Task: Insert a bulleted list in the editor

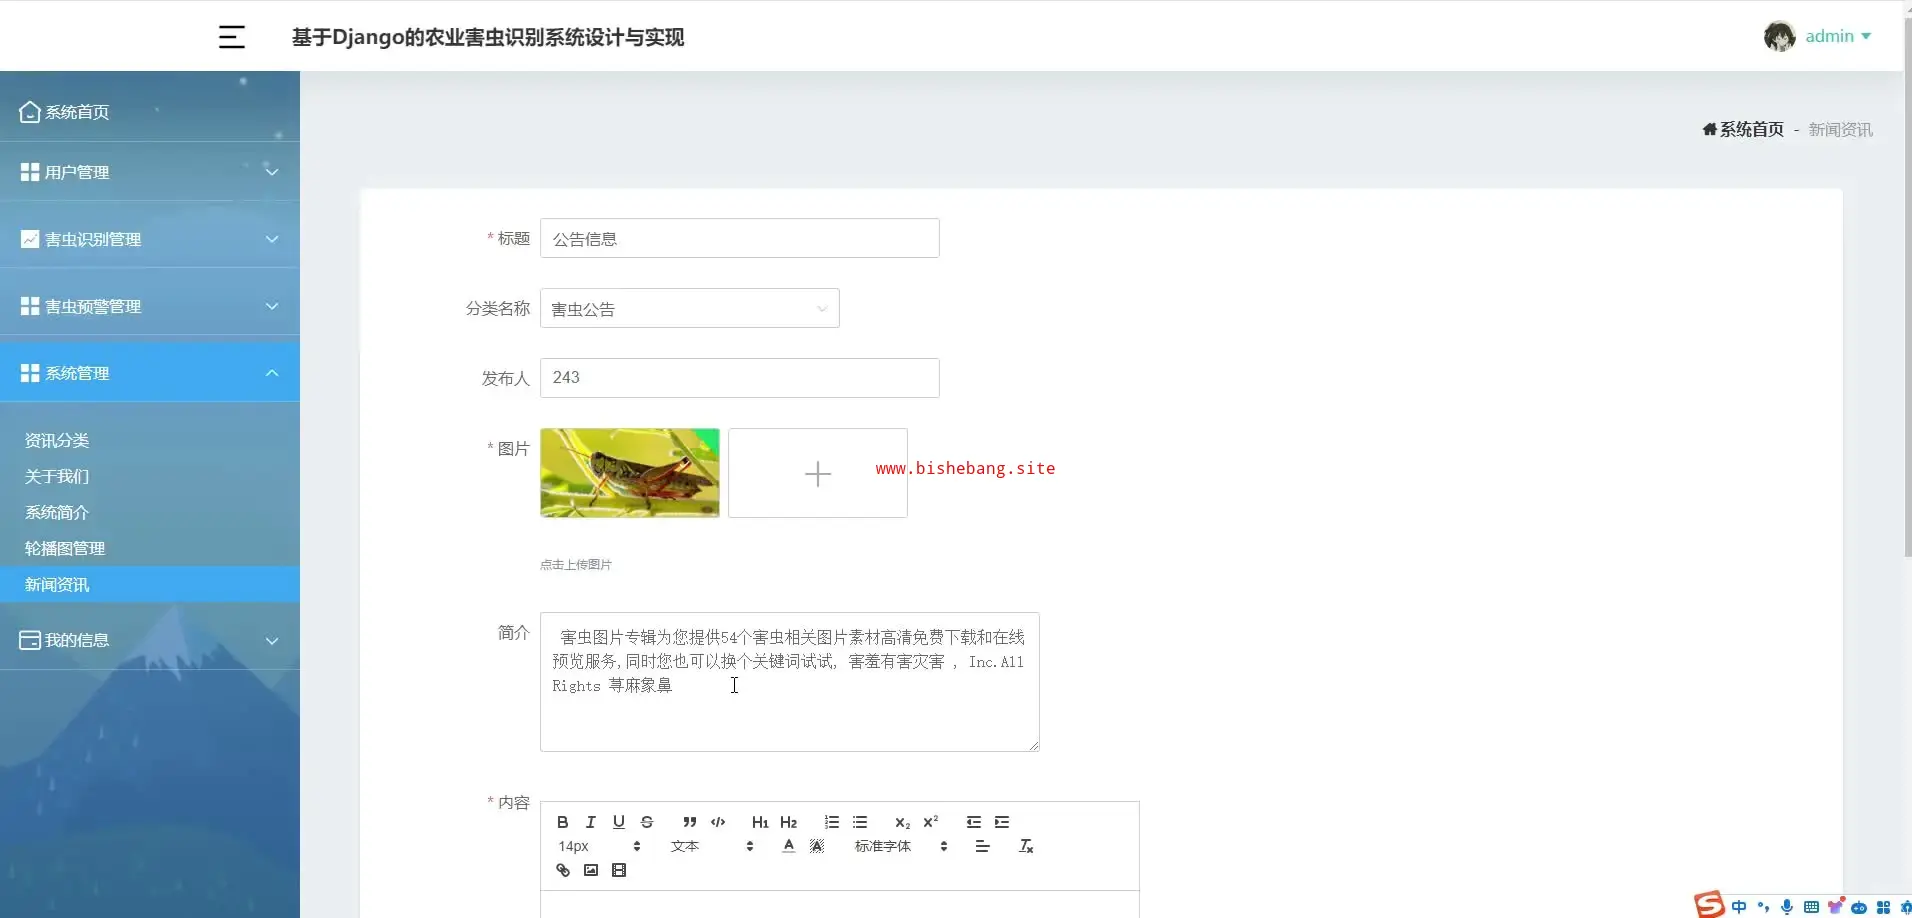Action: 860,822
